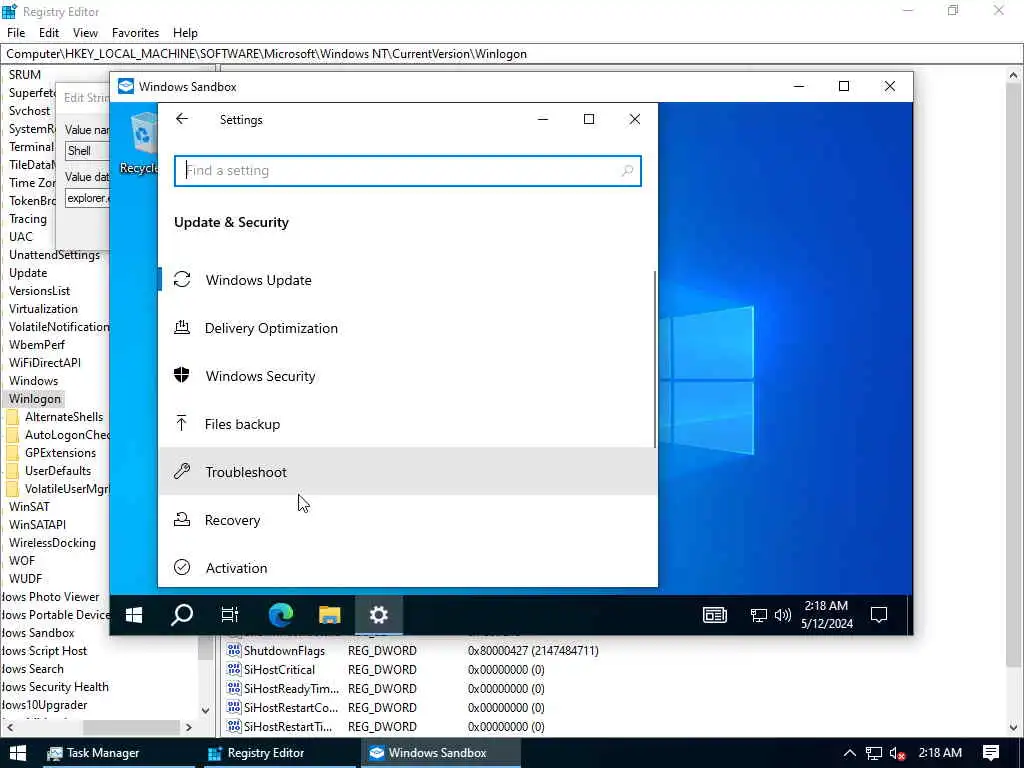This screenshot has width=1024, height=768.
Task: Minimize the Settings window in Sandbox
Action: pos(543,119)
